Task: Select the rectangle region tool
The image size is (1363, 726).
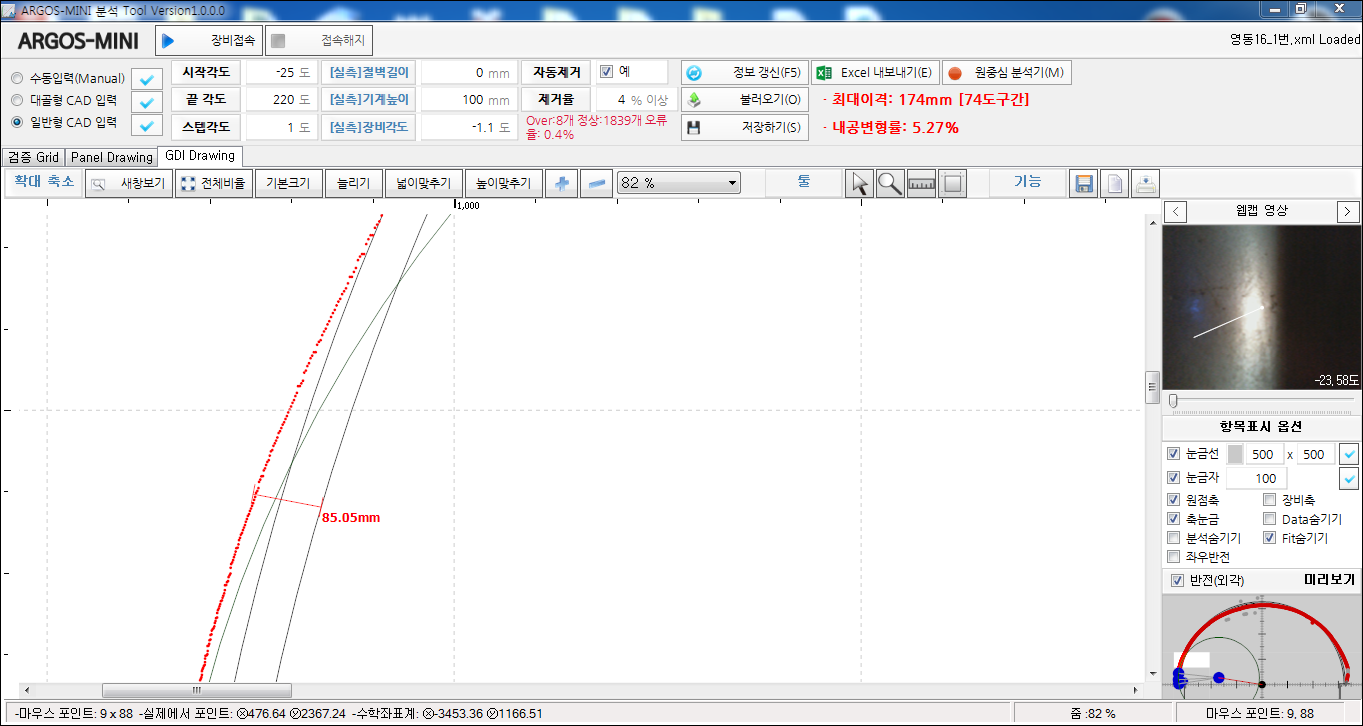Action: 952,185
